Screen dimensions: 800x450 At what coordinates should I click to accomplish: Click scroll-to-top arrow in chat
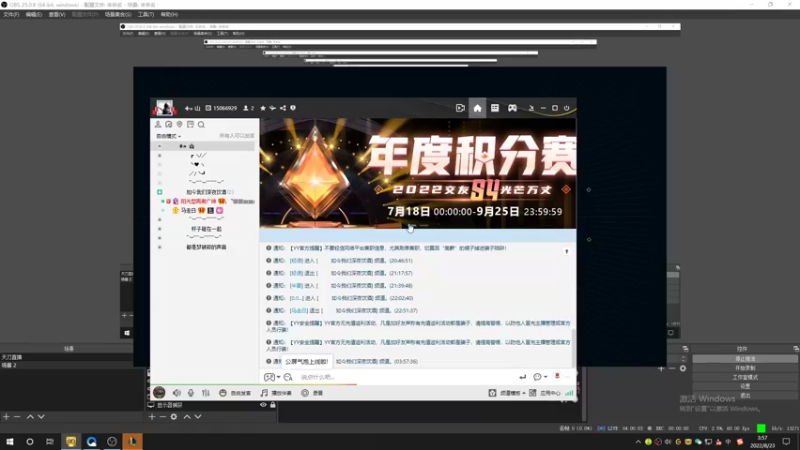click(x=566, y=252)
